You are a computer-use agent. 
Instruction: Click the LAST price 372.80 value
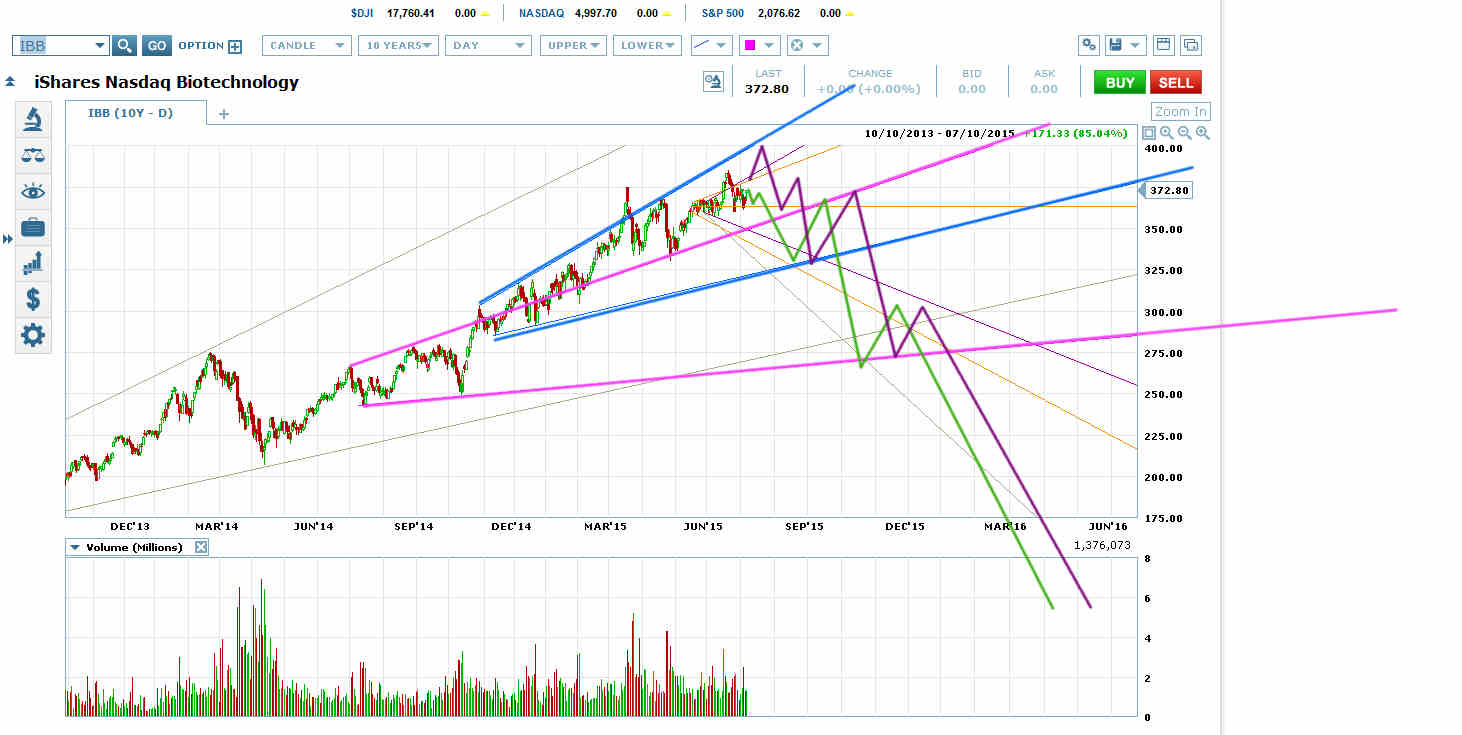[x=767, y=89]
